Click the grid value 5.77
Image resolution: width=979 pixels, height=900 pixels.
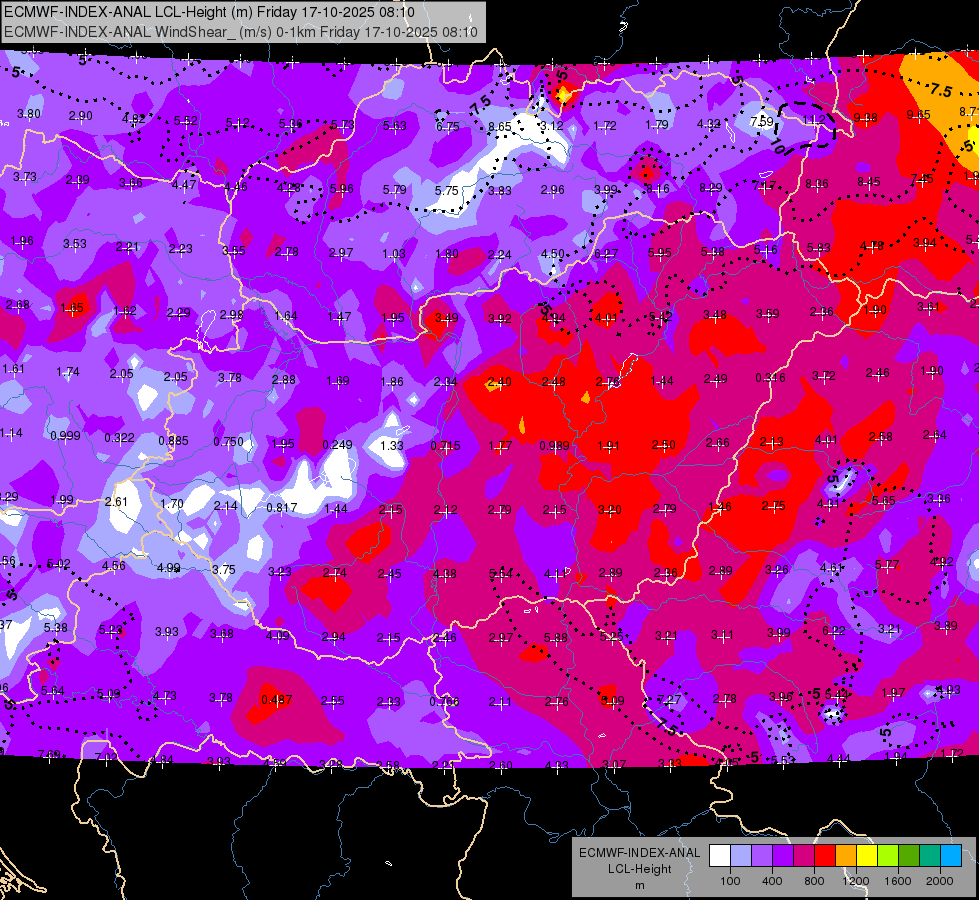(x=887, y=565)
